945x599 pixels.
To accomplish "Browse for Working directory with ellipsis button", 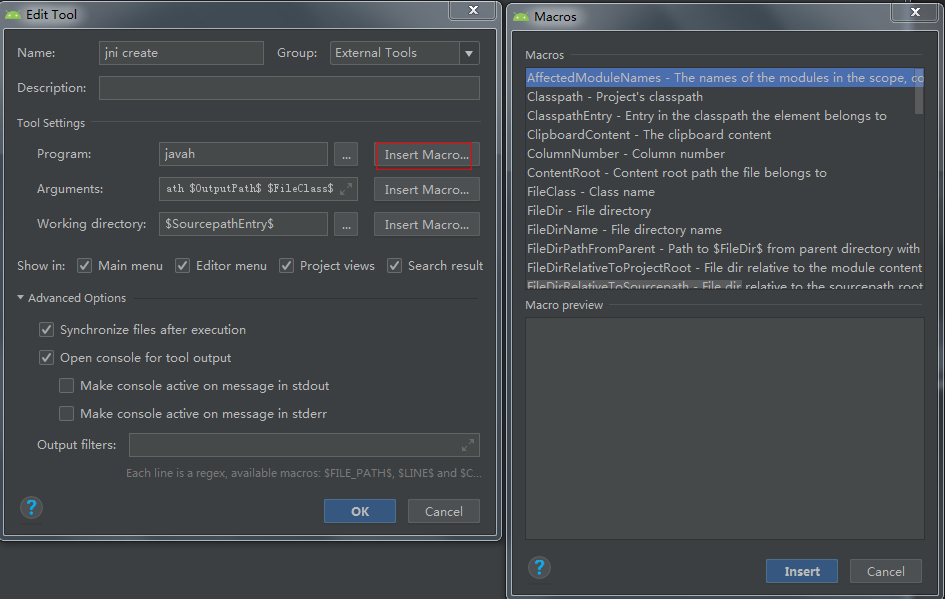I will 346,224.
